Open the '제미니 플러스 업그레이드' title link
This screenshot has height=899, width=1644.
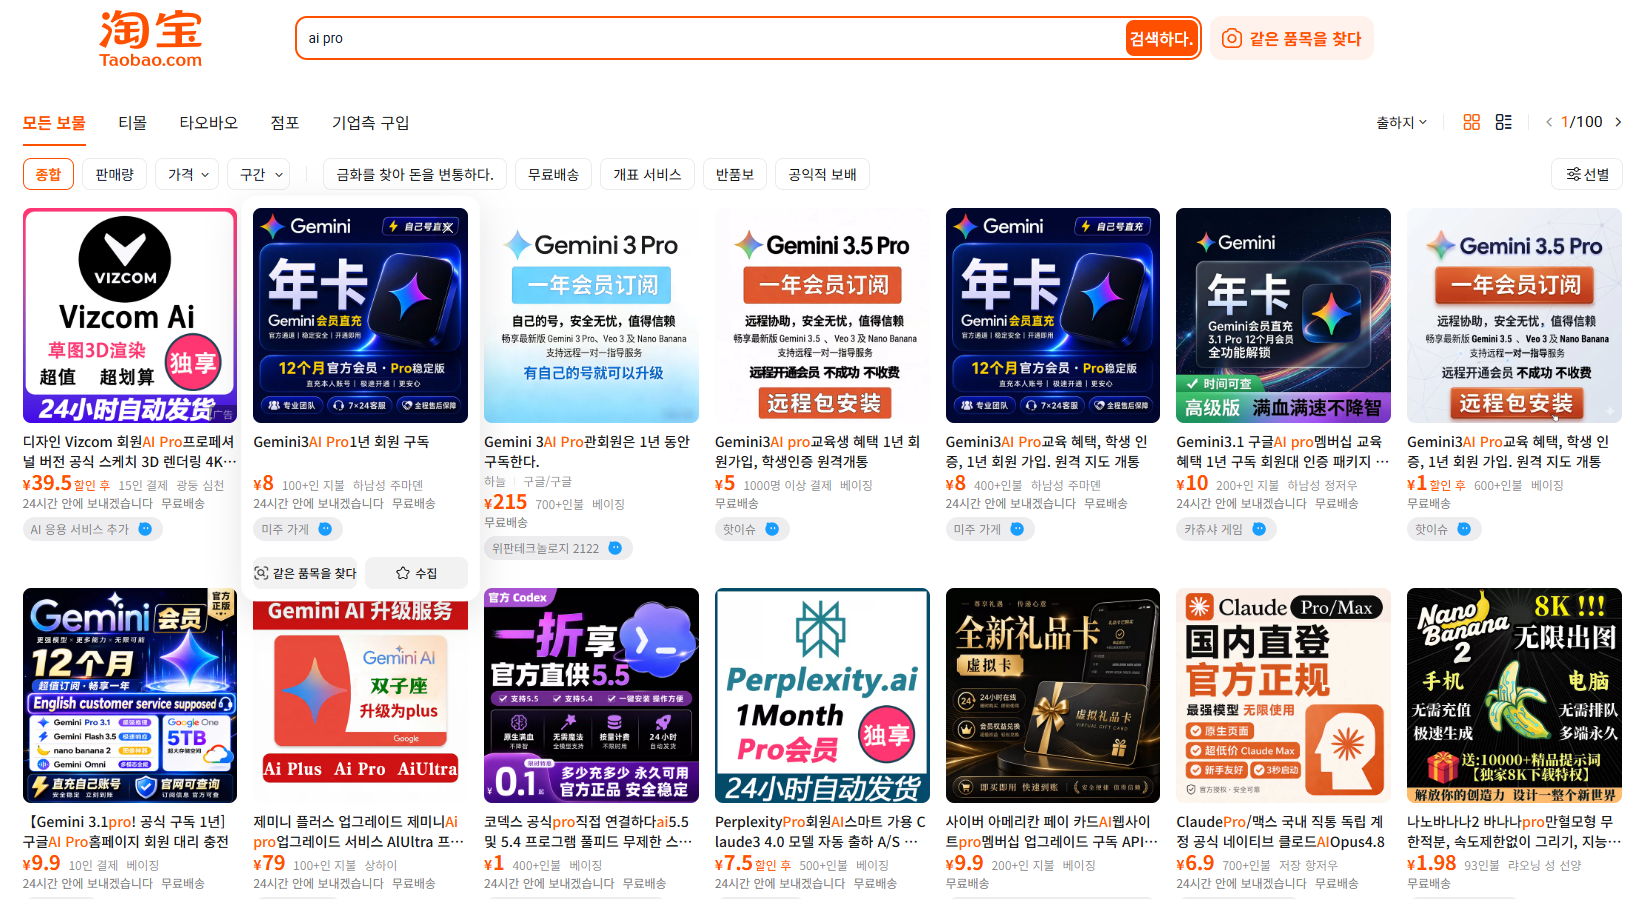coord(360,831)
